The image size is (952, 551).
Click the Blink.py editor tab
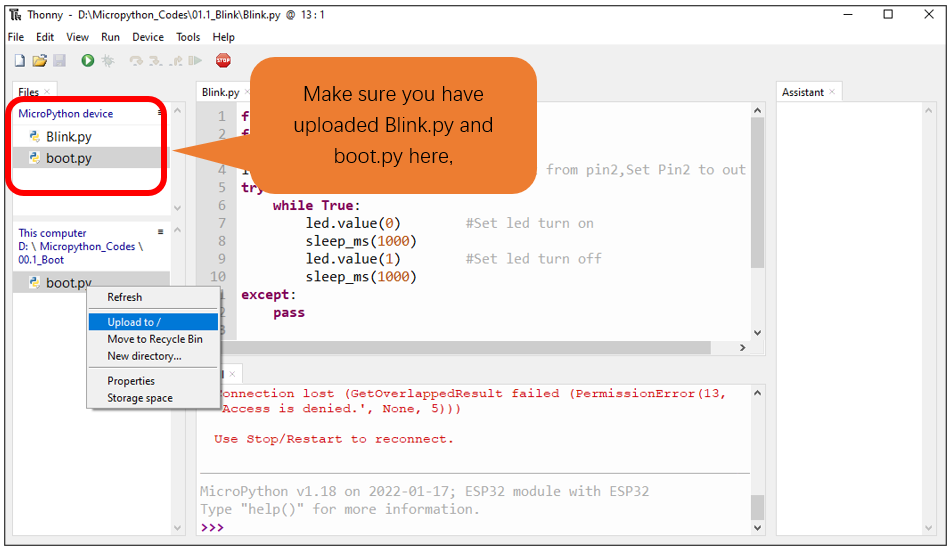click(220, 92)
